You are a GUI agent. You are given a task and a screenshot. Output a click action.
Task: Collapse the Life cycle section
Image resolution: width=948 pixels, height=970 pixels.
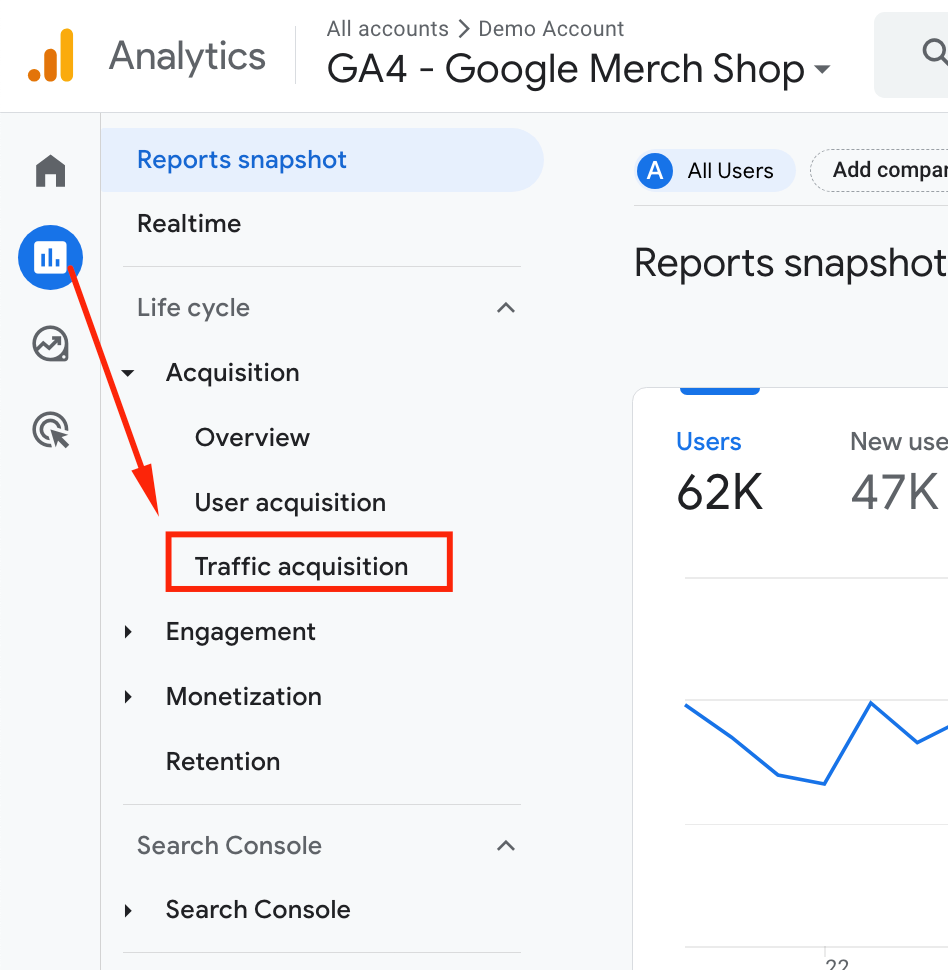[x=506, y=308]
